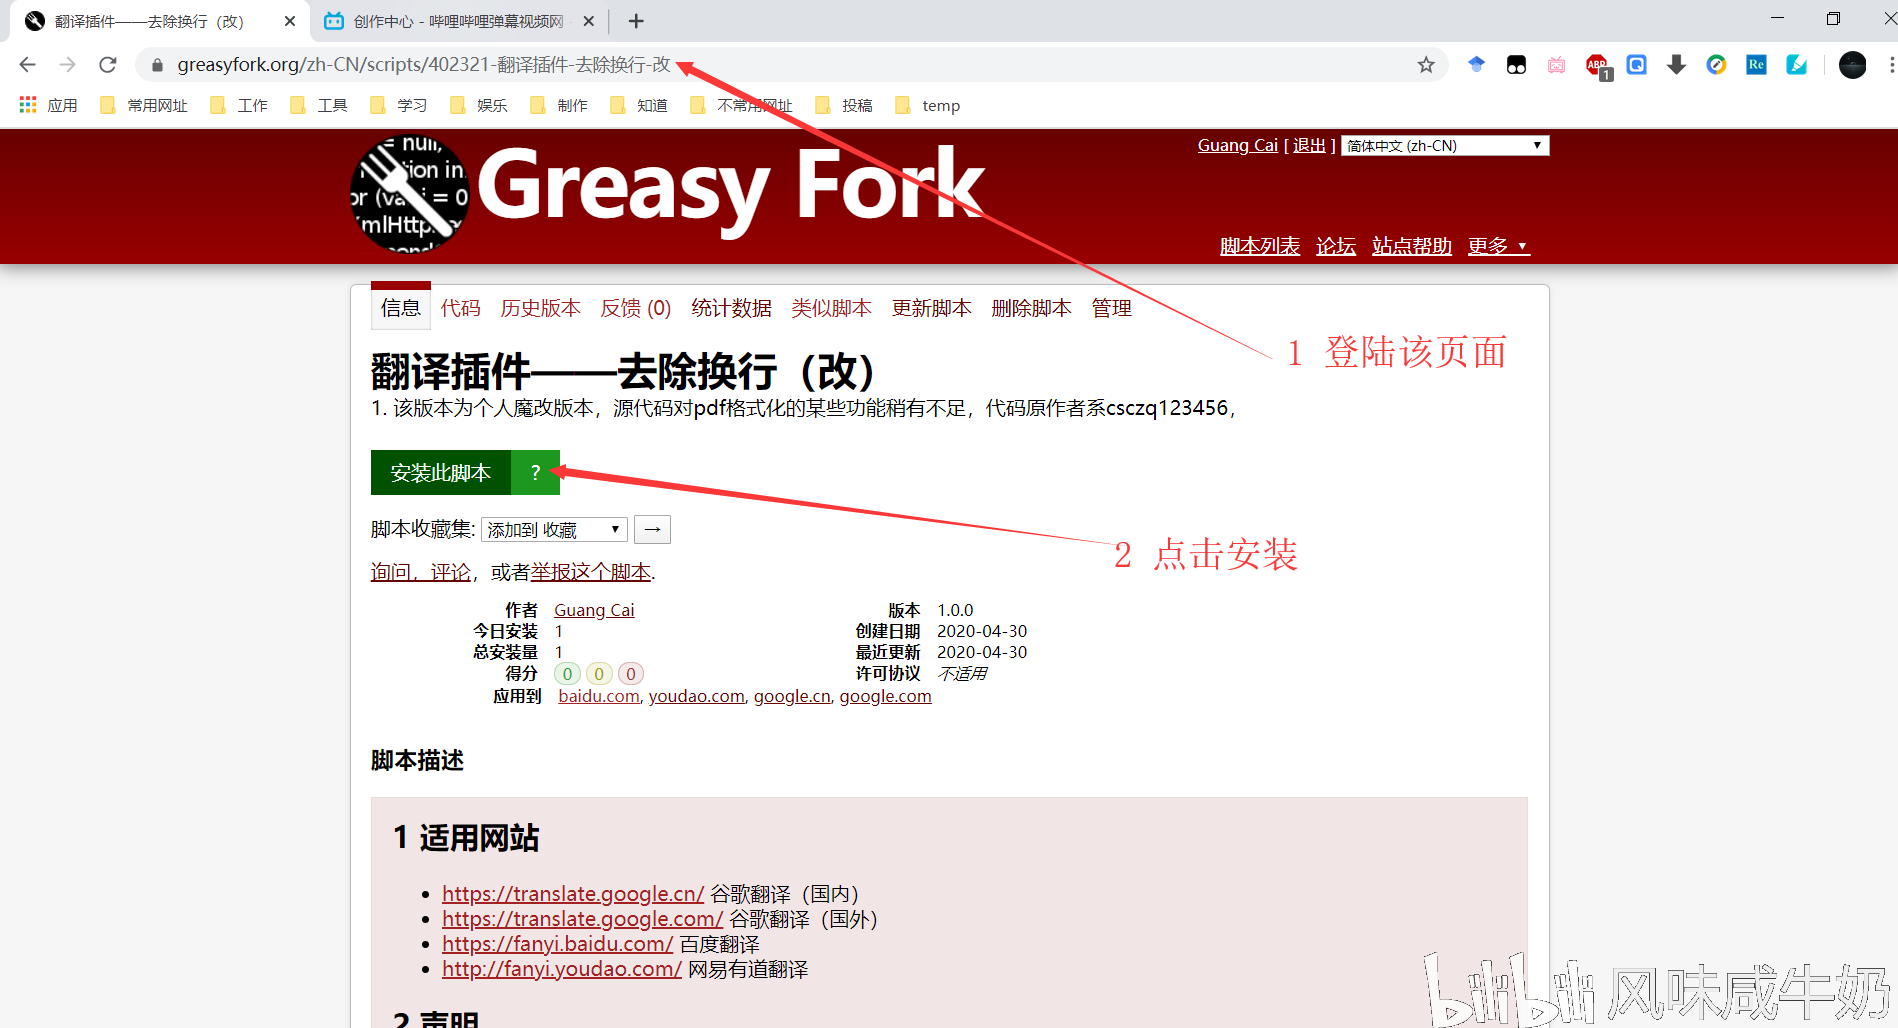Open the language dropdown 简体中文 (zh-CN)
Screen dimensions: 1898x1028
click(x=1445, y=146)
